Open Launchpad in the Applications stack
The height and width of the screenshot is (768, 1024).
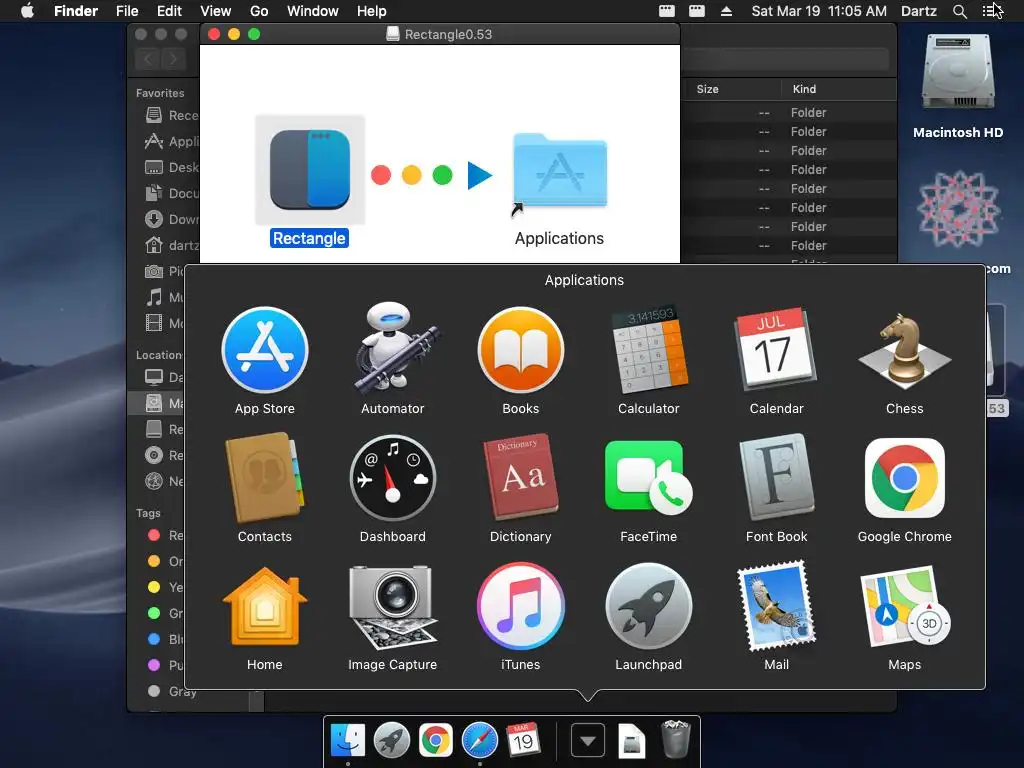[648, 606]
